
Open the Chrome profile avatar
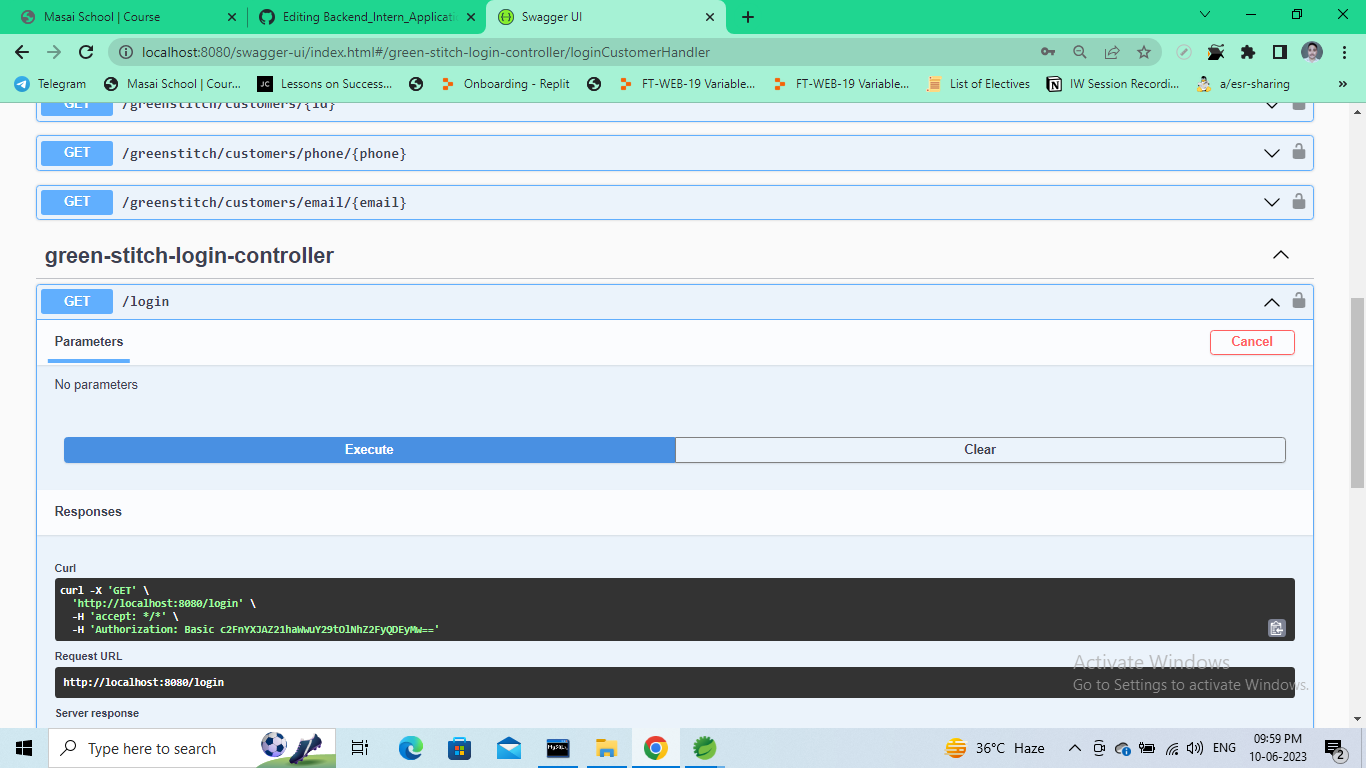tap(1310, 51)
